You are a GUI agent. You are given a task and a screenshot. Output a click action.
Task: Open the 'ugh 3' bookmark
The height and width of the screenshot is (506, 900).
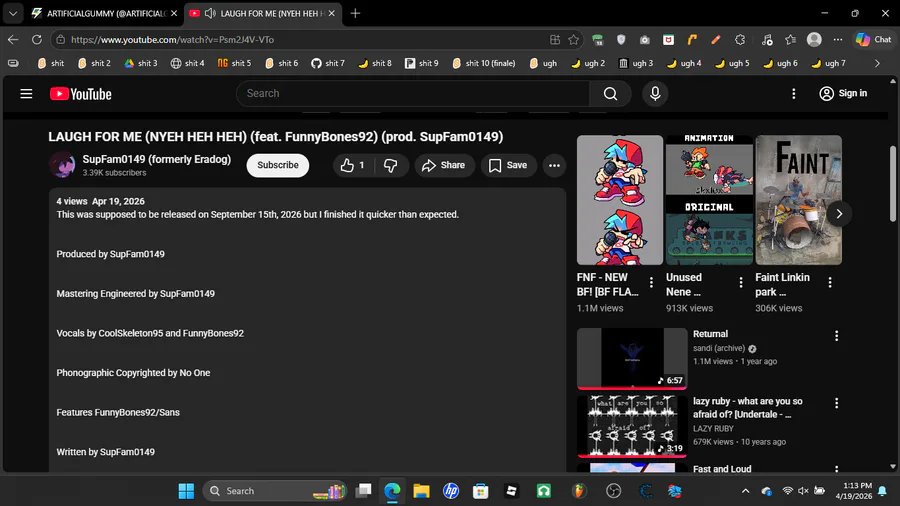click(636, 63)
